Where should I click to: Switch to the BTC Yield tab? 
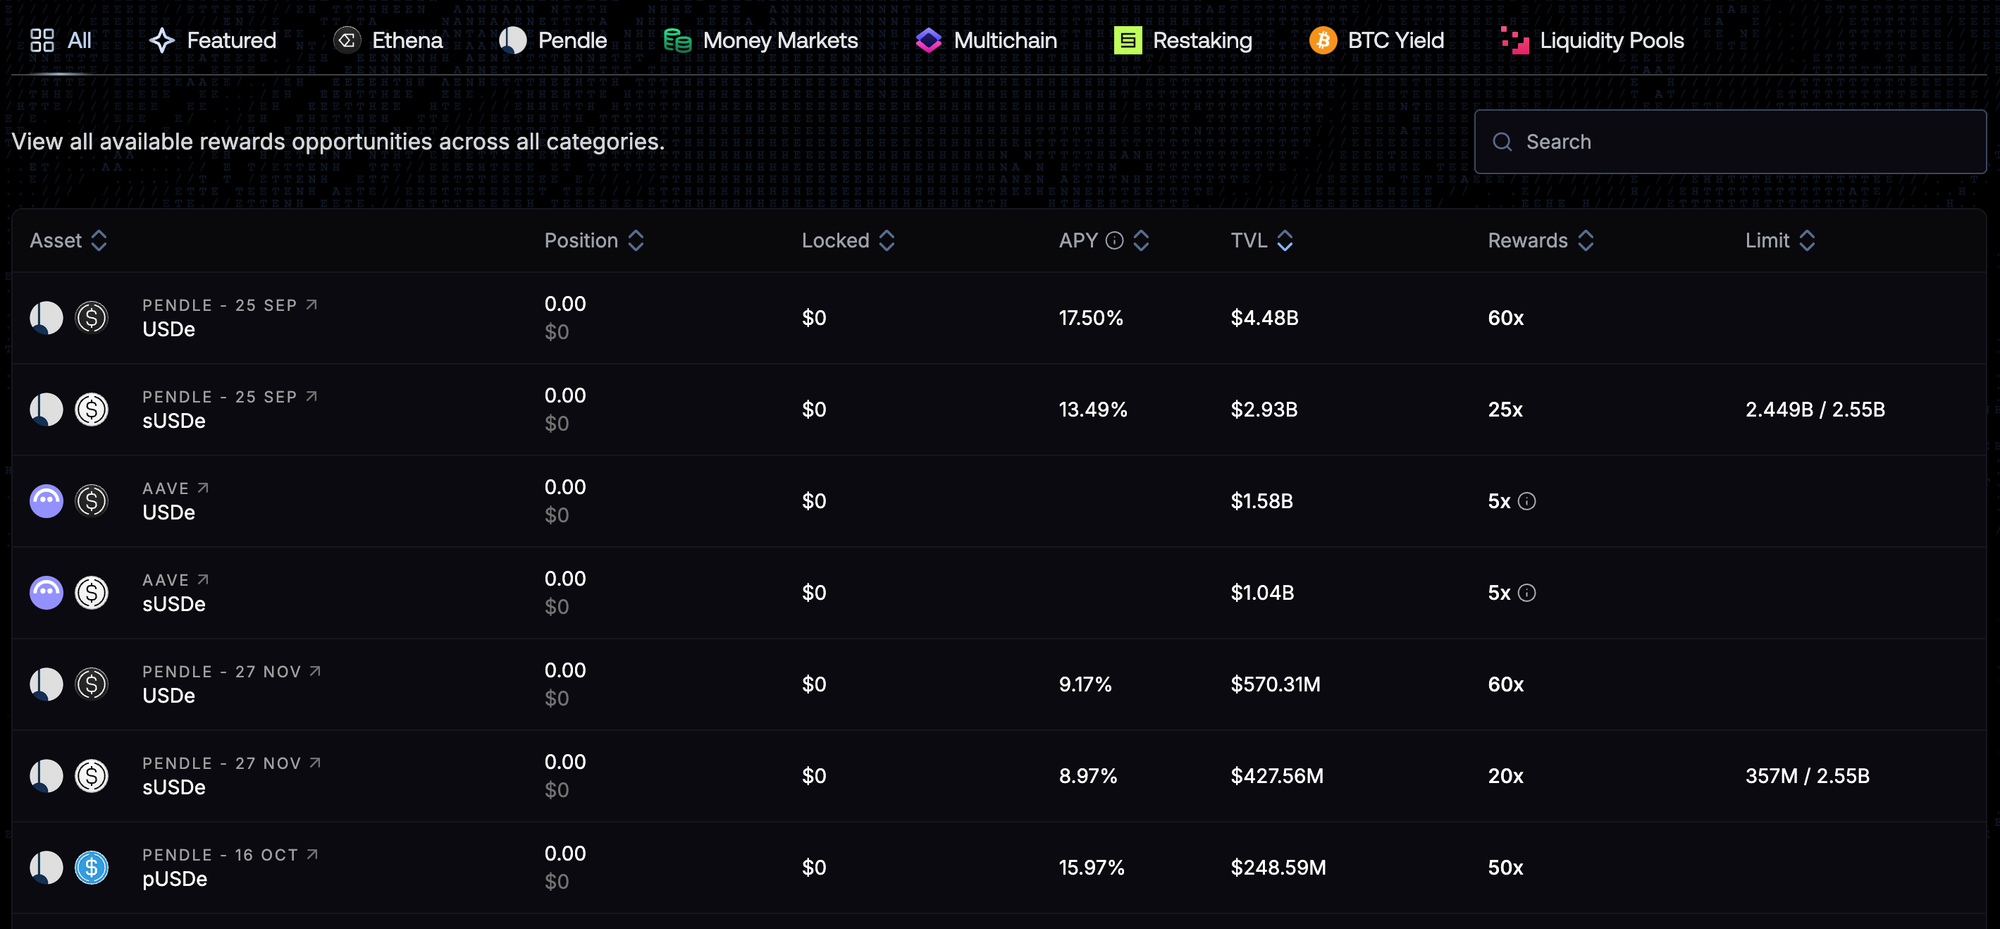point(1377,41)
